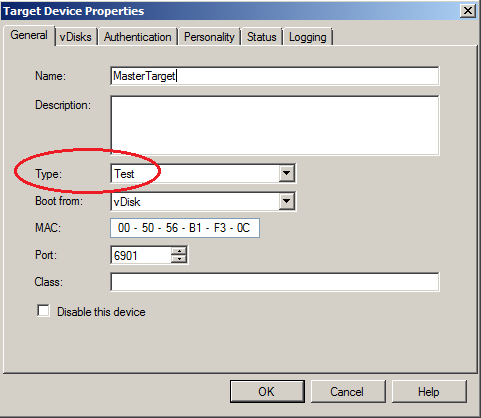
Task: Expand the Boot from dropdown arrow
Action: pyautogui.click(x=287, y=201)
